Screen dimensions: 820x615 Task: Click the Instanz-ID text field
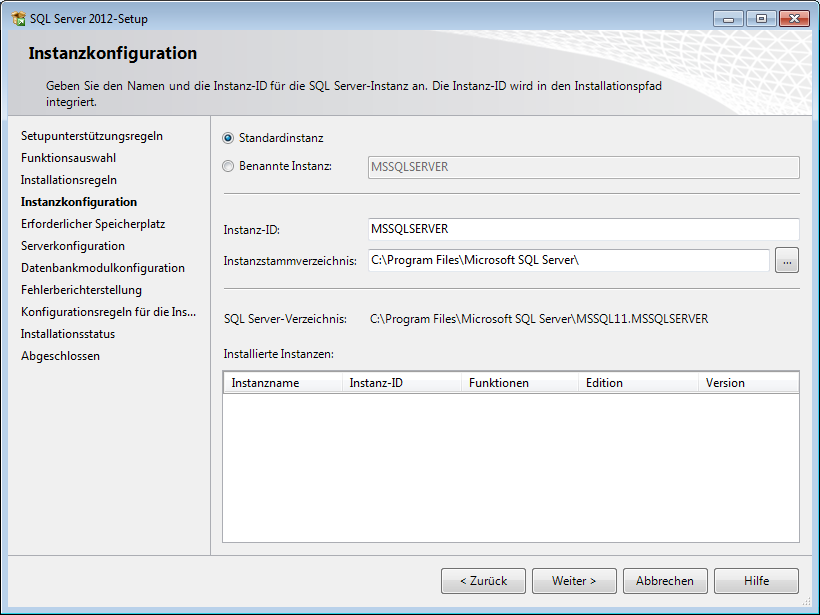coord(583,229)
